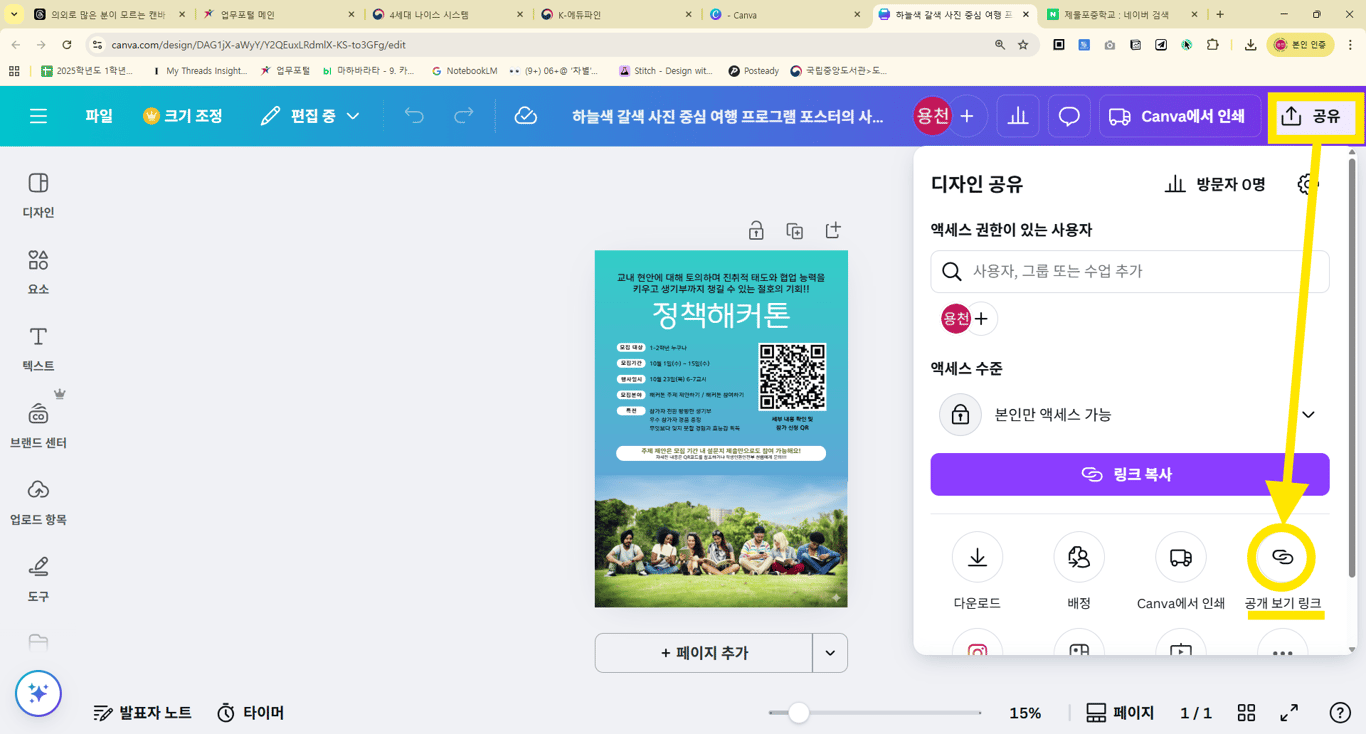Viewport: 1366px width, 734px height.
Task: Share to Instagram from the share panel
Action: point(977,645)
